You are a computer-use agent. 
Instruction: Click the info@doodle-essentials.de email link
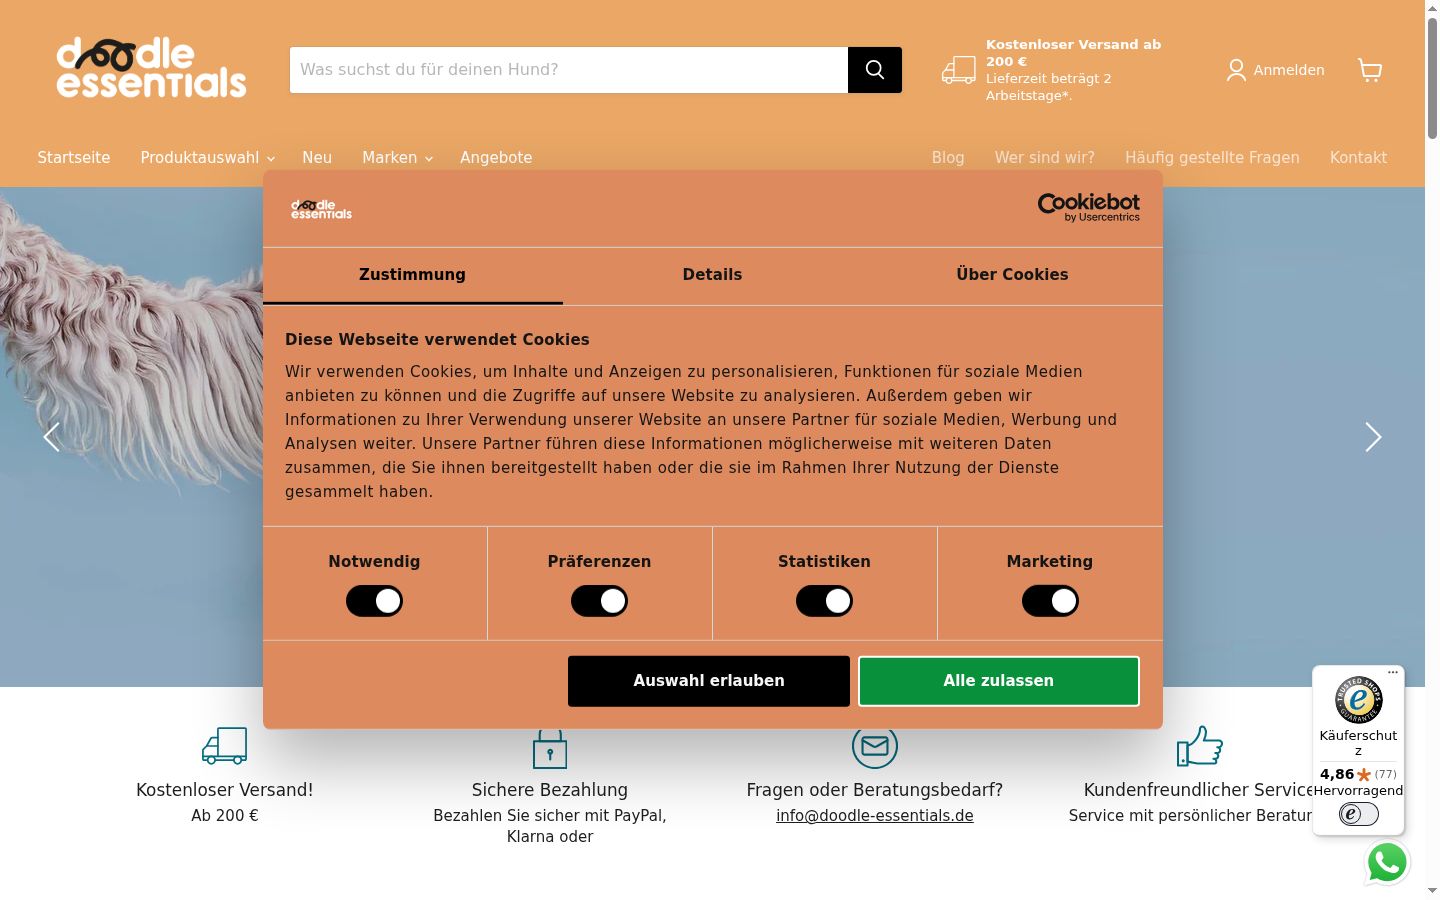(x=875, y=815)
